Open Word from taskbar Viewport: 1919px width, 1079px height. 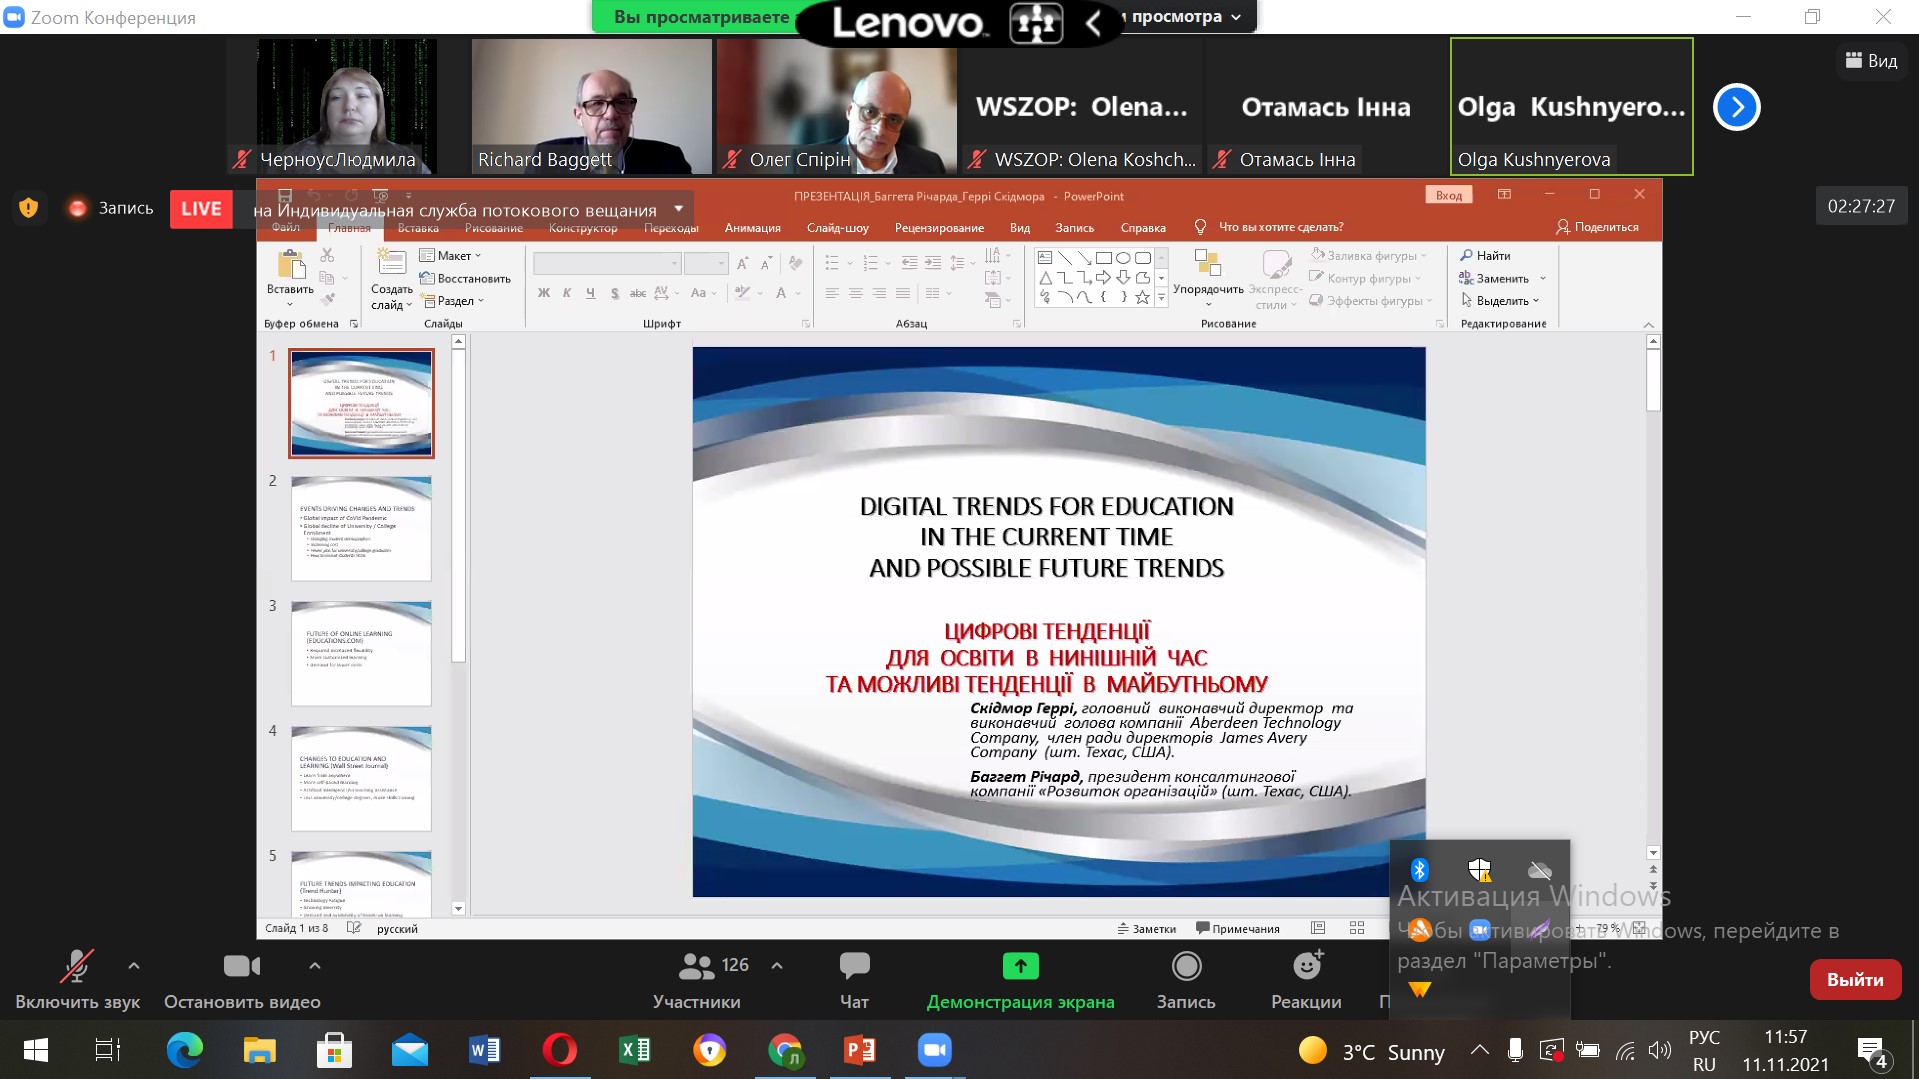[x=484, y=1050]
